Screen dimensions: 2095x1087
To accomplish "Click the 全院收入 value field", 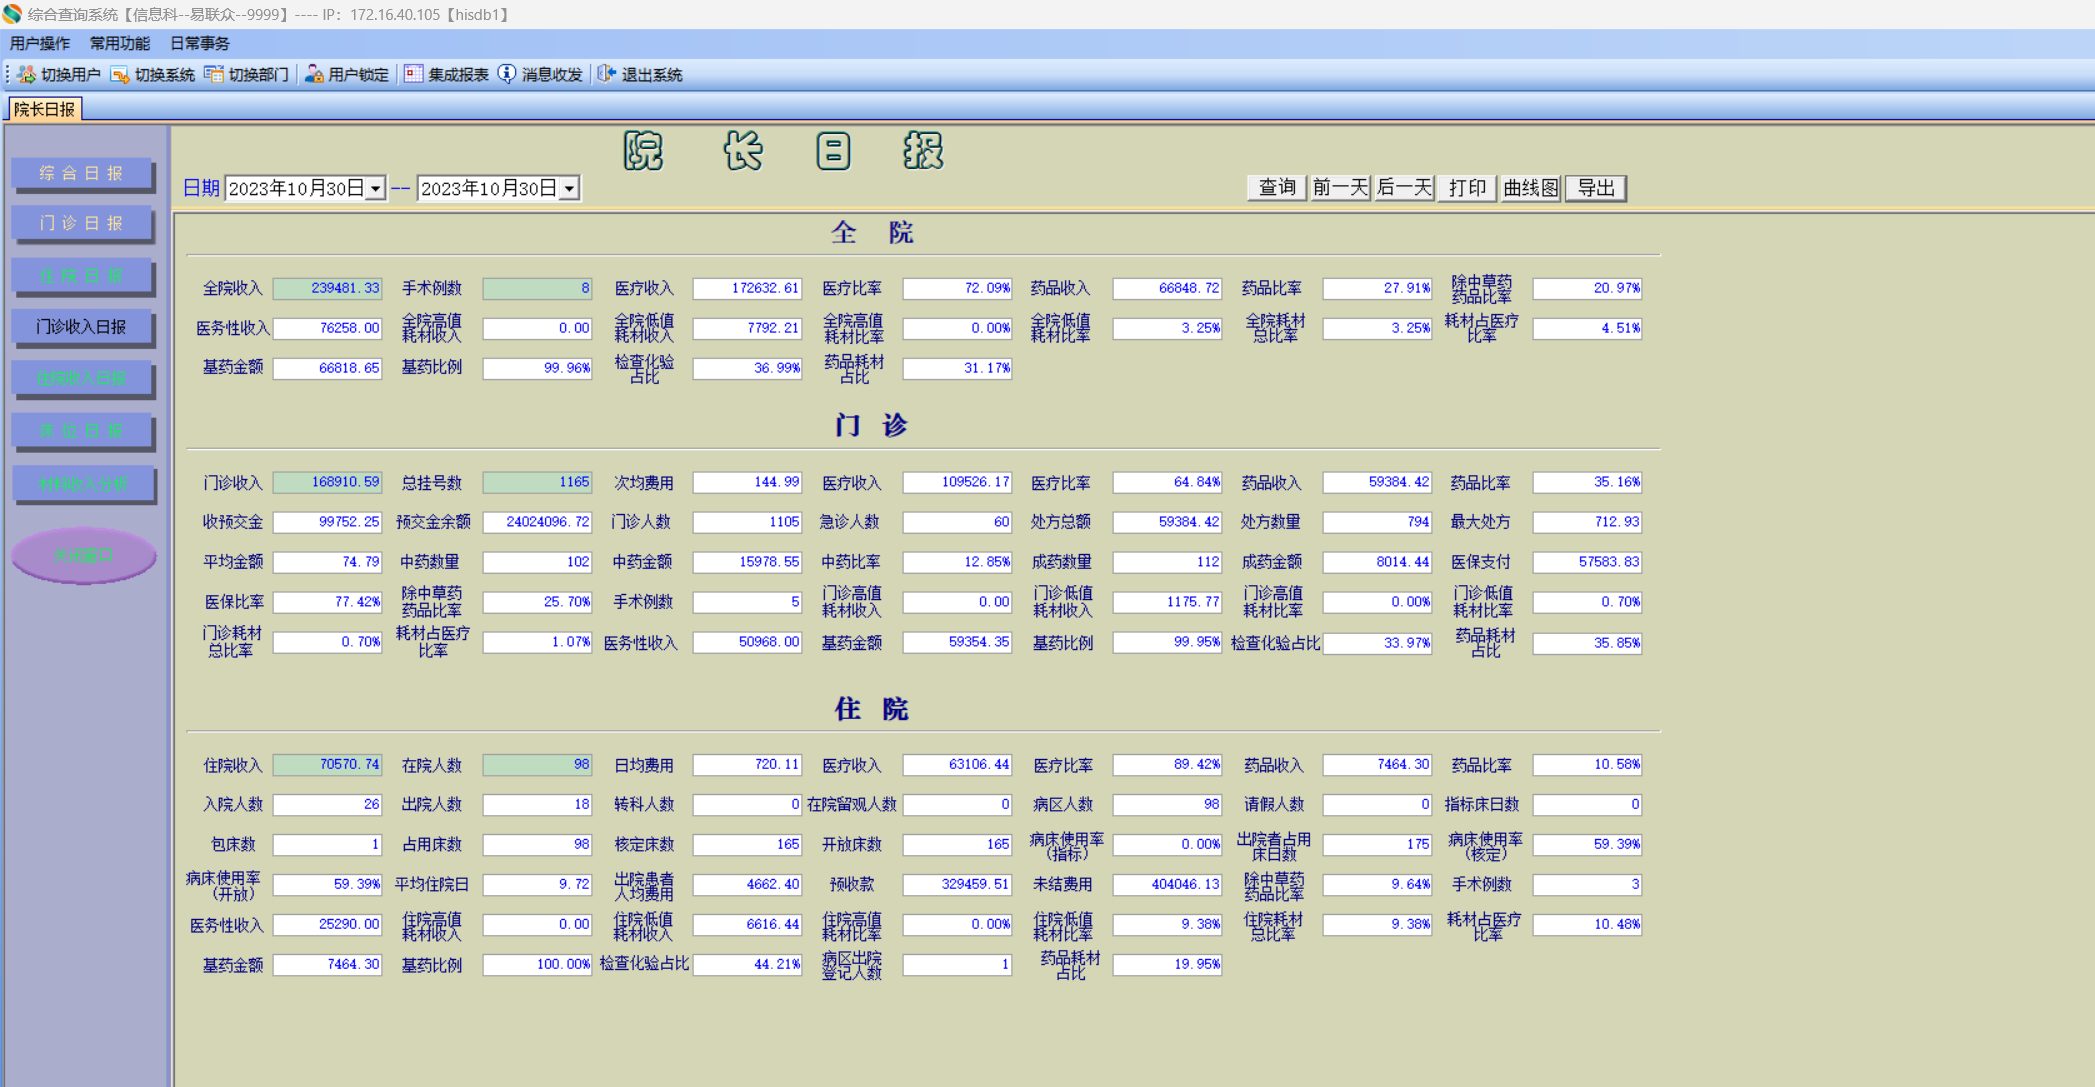I will click(328, 289).
